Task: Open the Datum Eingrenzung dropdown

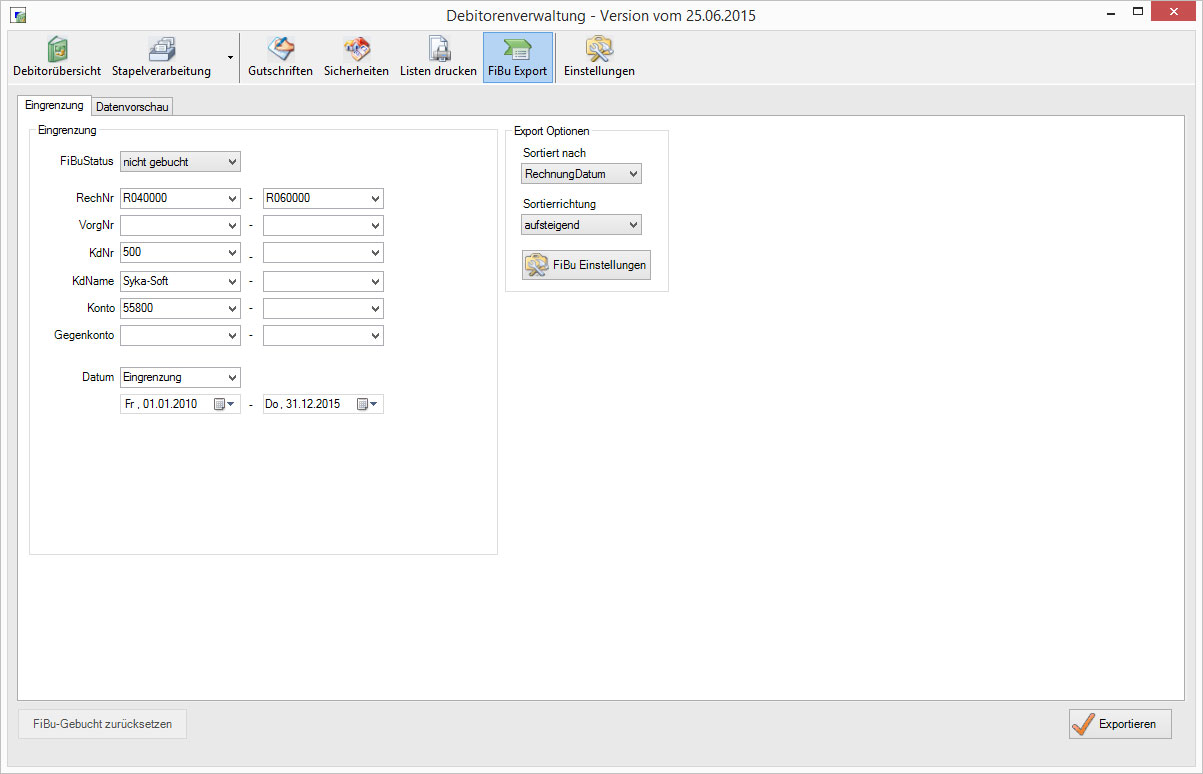Action: click(x=232, y=377)
